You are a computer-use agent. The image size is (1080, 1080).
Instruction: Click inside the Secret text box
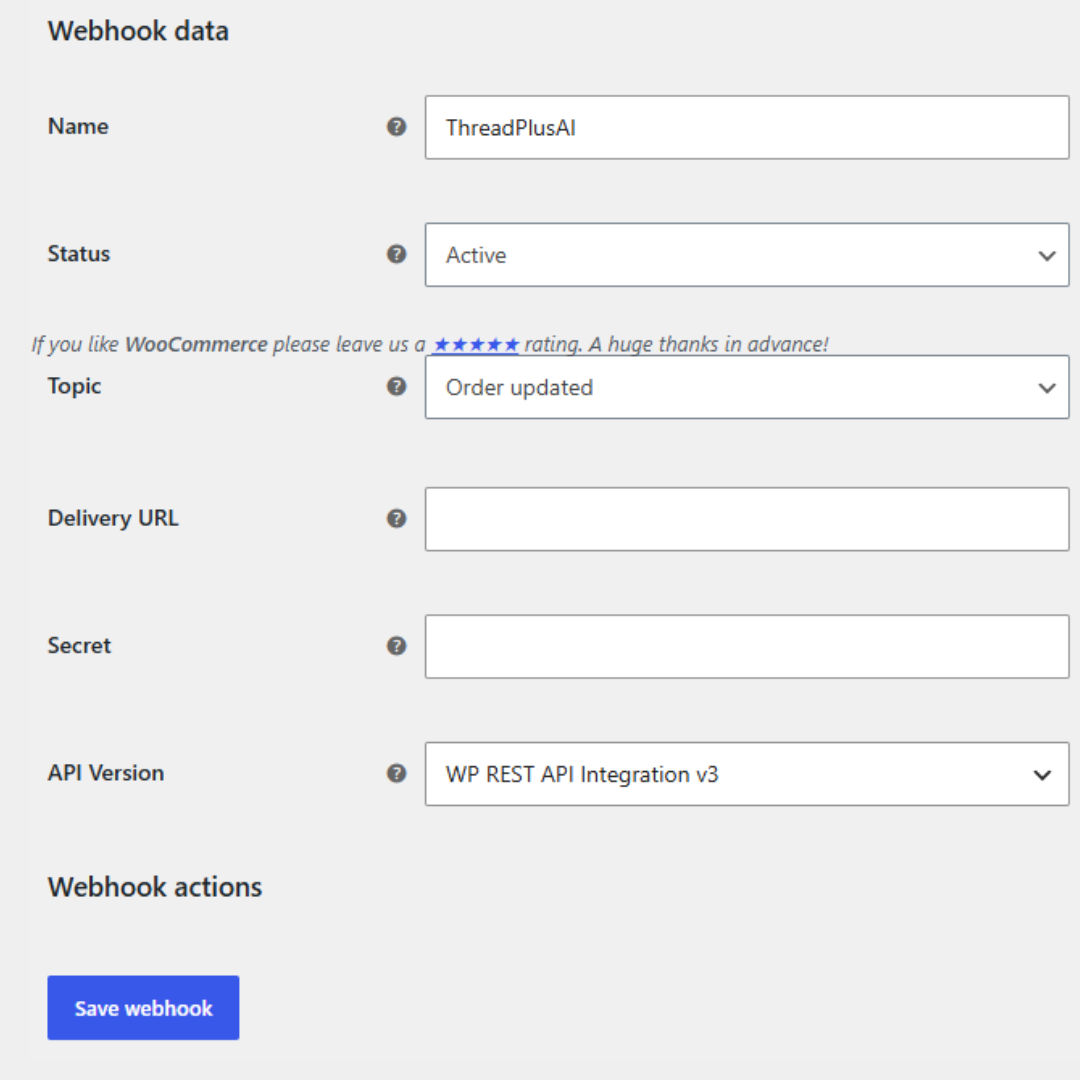747,647
